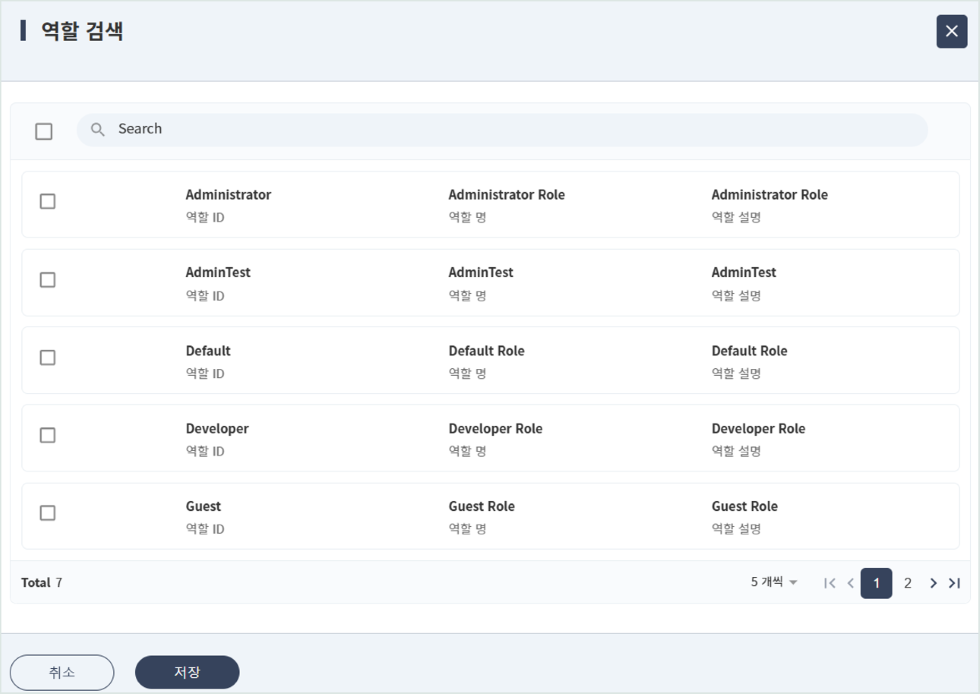Click the 저장 button

(187, 672)
